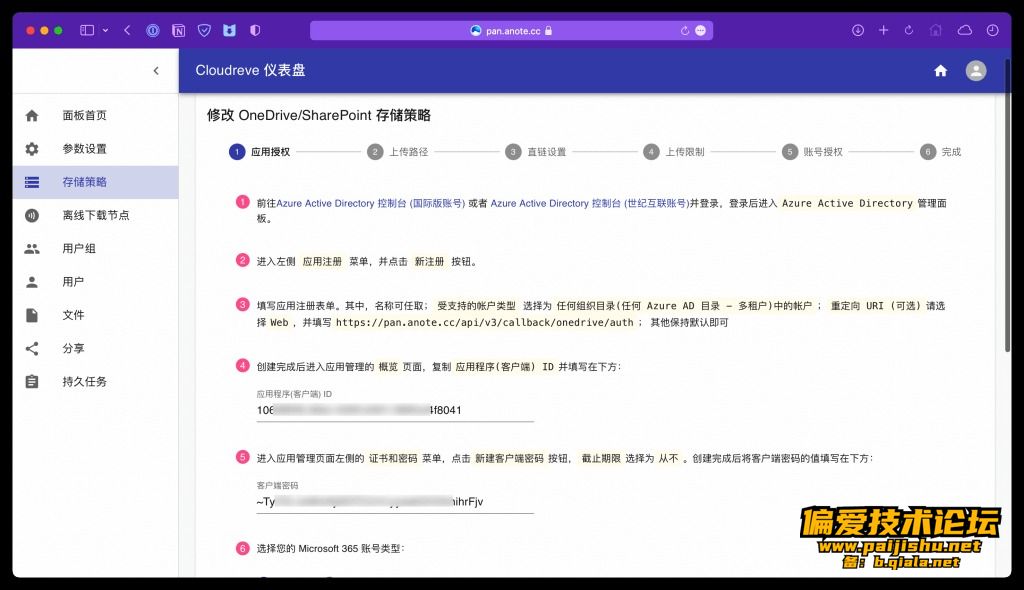
Task: Open Azure Active Directory 控制台 (世纪互联账号) link
Action: tap(590, 203)
